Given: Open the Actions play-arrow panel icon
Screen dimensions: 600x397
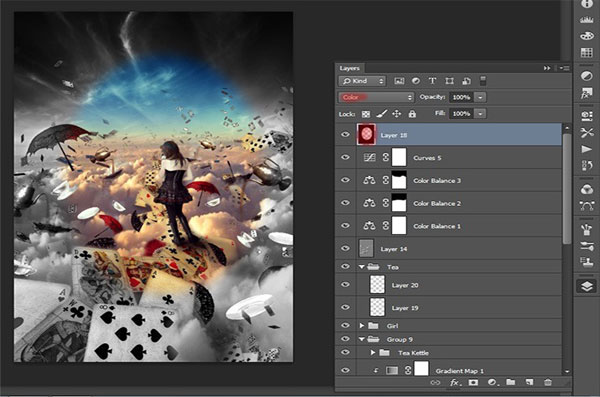Looking at the screenshot, I should click(587, 149).
